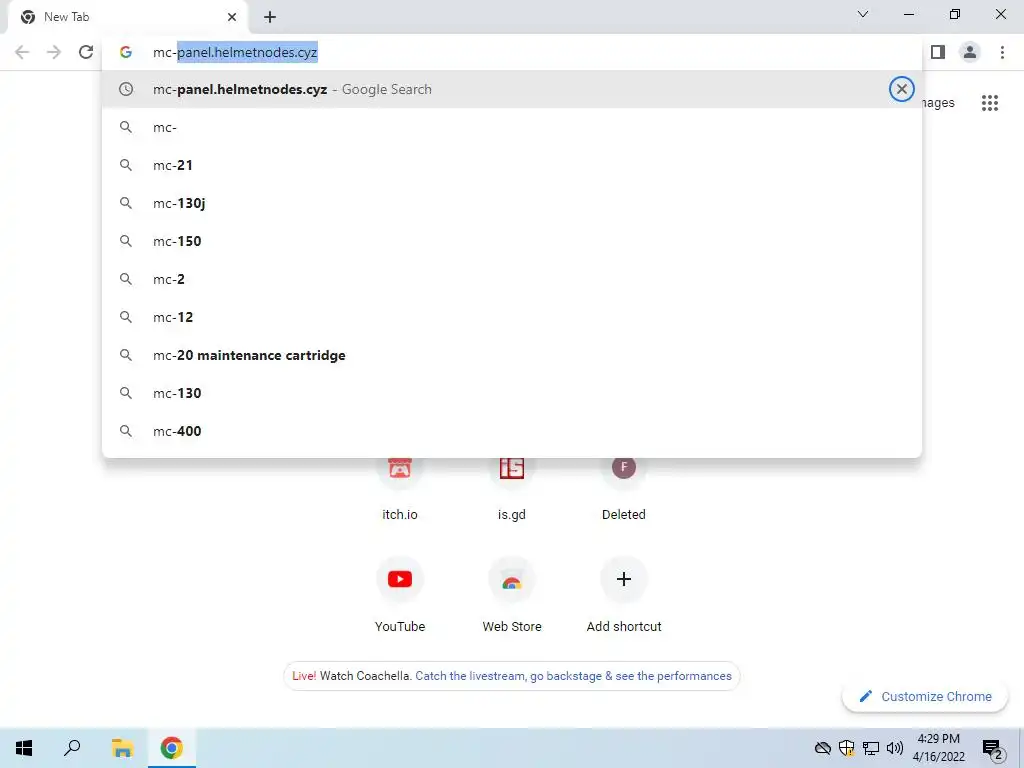Open the Windows Security tray icon

tap(846, 748)
